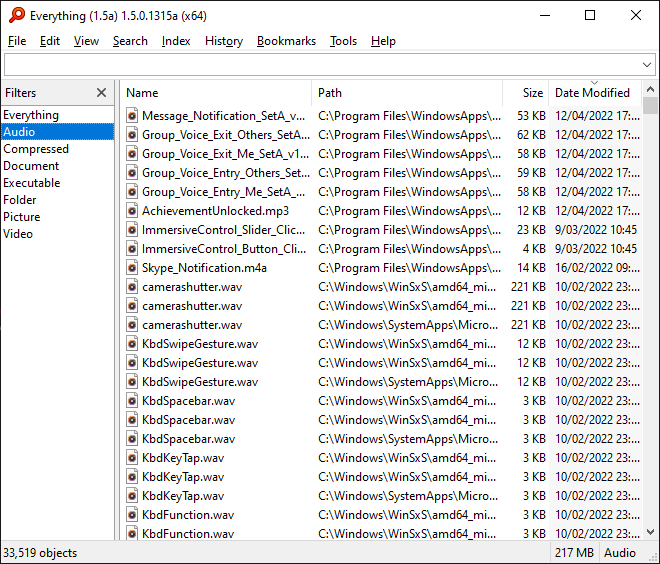This screenshot has height=564, width=660.
Task: Click file icon beside AchievementUnlocked.mp3
Action: [132, 210]
